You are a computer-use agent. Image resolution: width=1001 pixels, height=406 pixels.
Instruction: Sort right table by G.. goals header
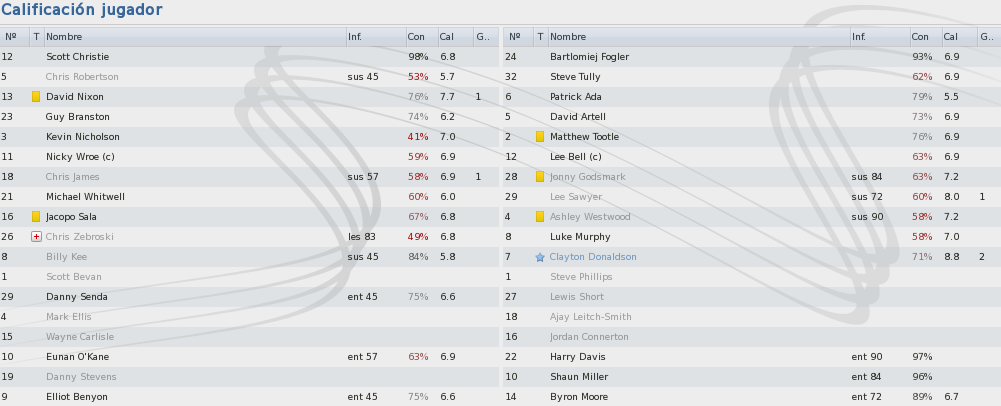(988, 37)
